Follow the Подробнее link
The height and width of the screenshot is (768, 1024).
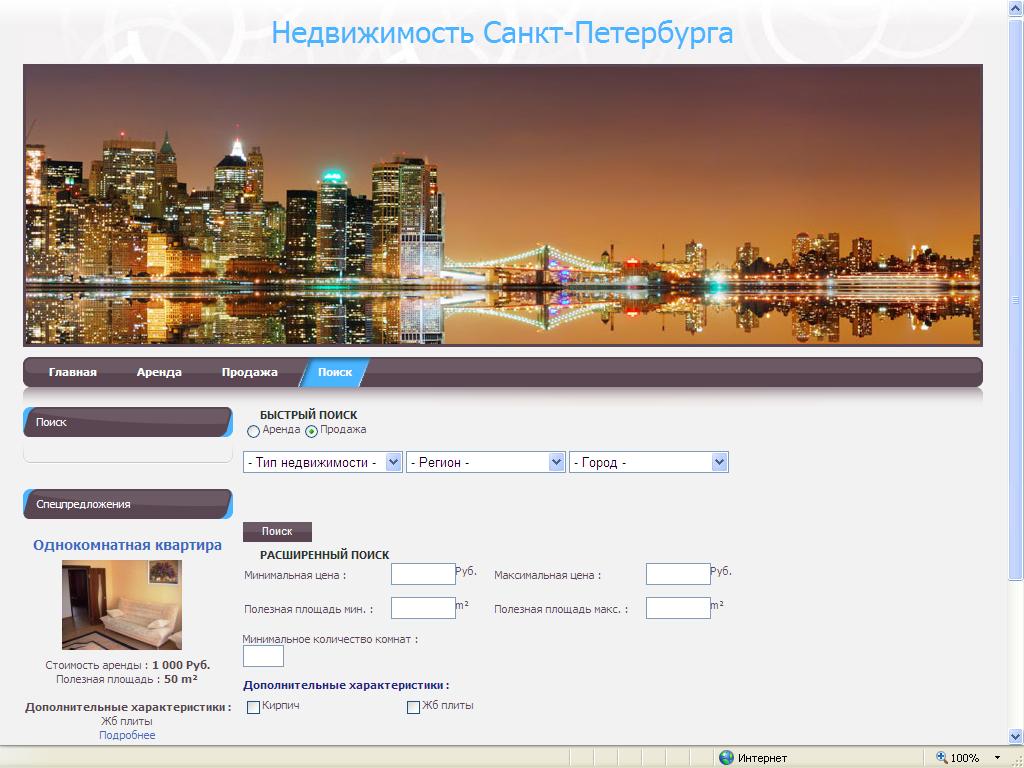coord(127,735)
